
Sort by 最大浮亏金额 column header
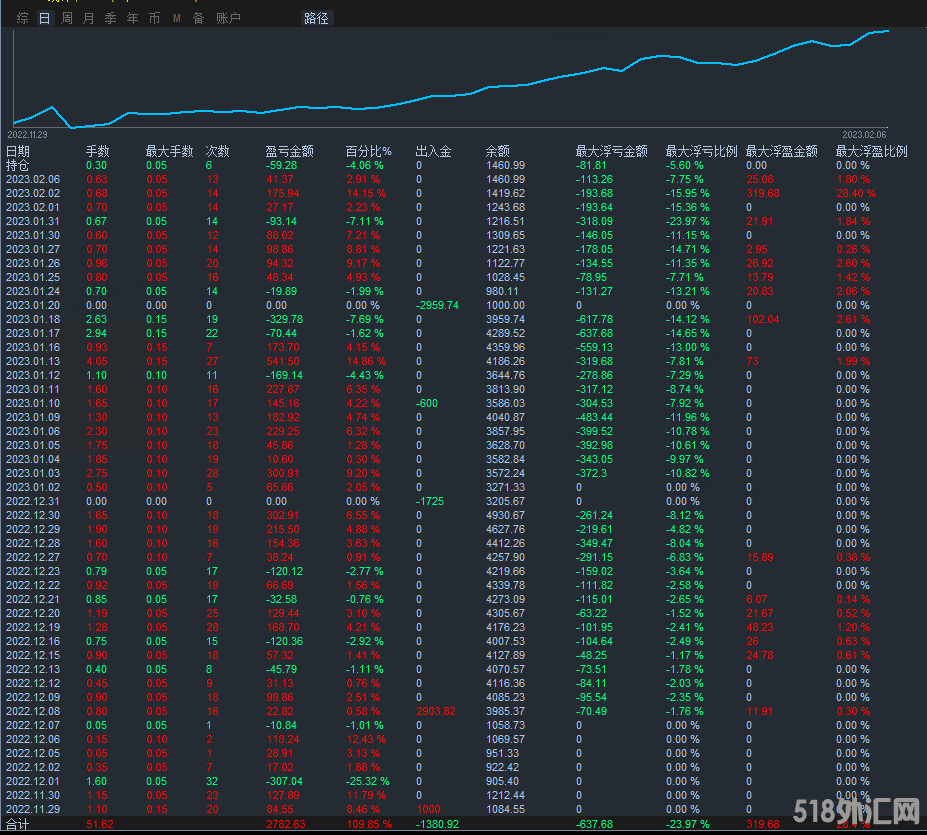tap(611, 151)
